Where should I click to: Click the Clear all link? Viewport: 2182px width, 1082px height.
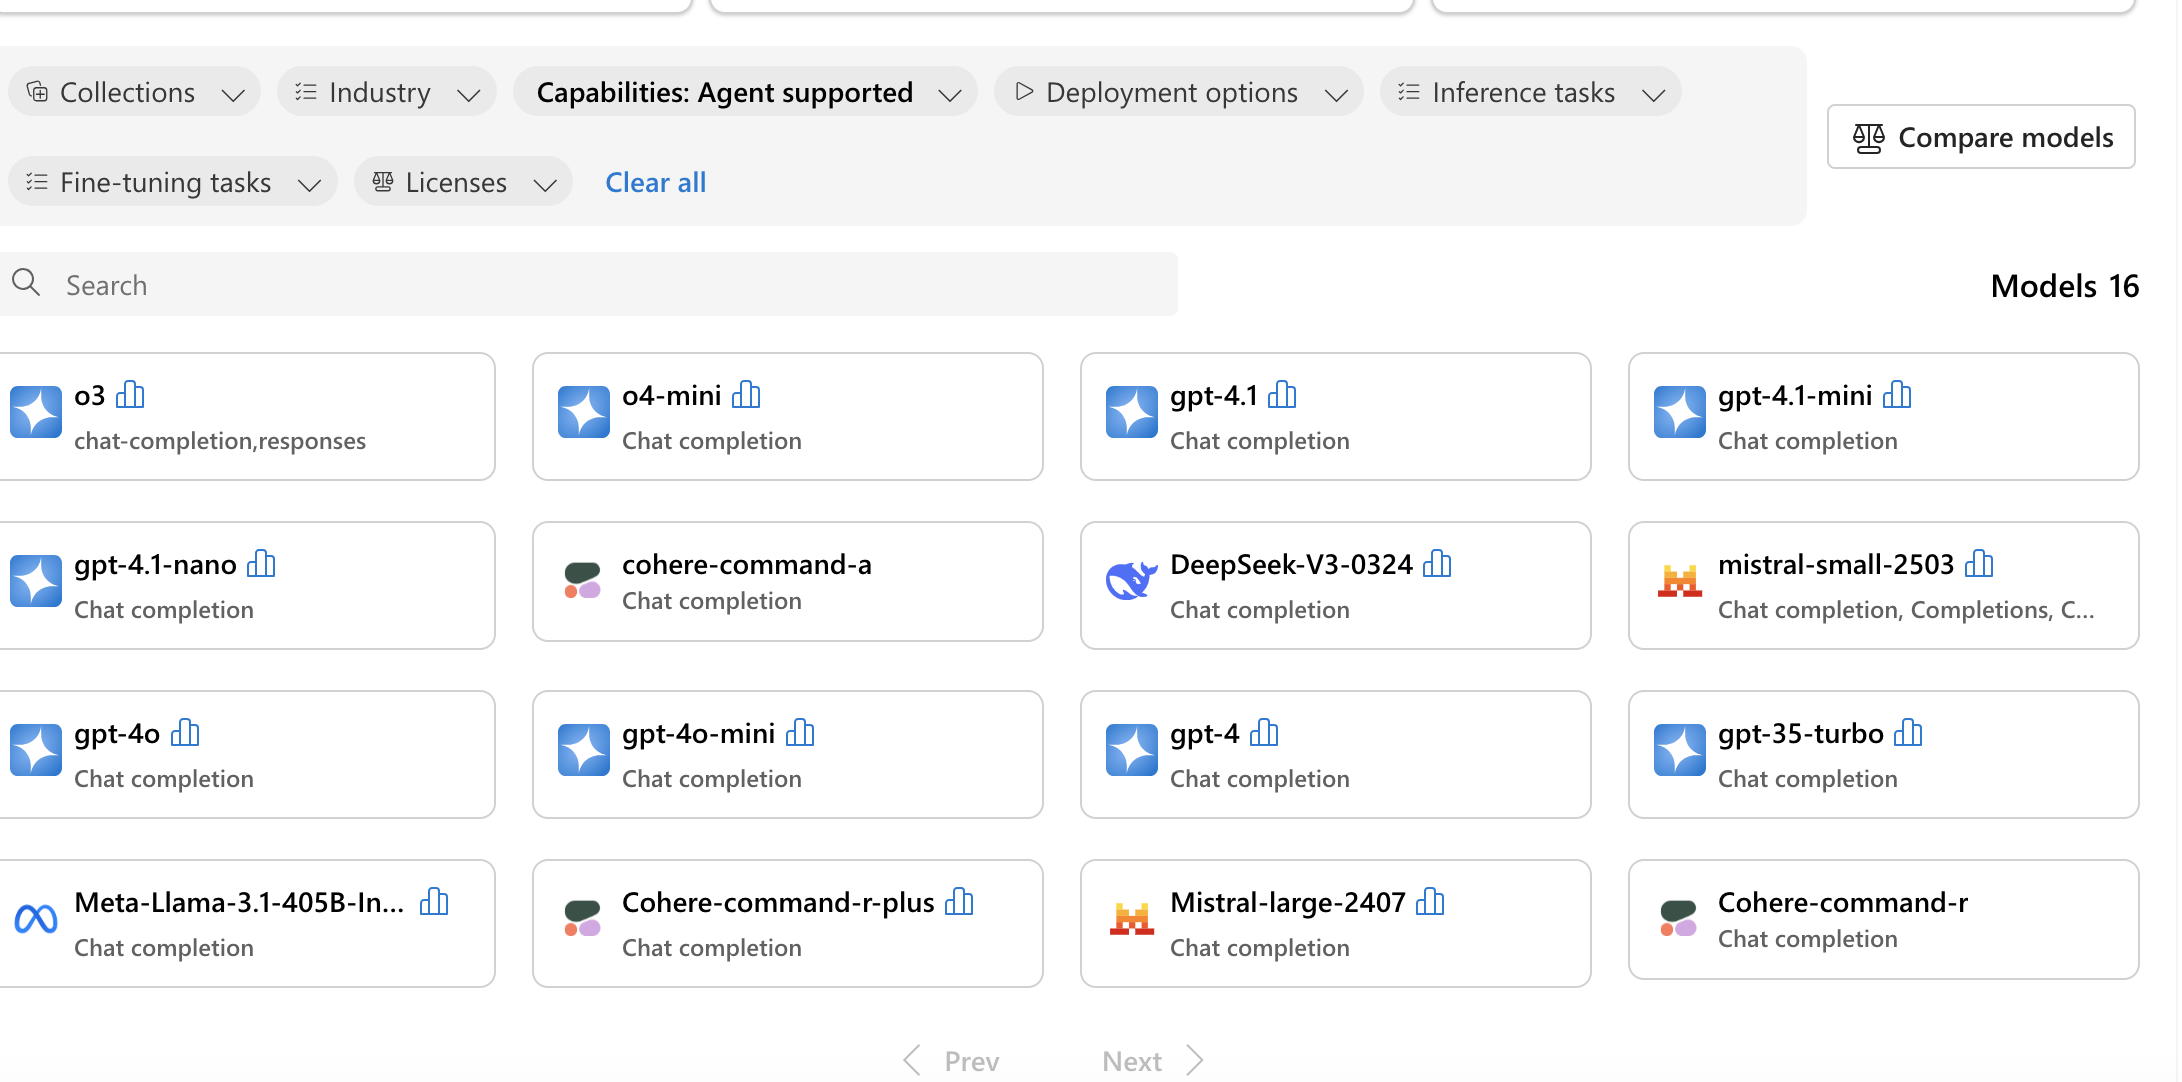(x=655, y=182)
